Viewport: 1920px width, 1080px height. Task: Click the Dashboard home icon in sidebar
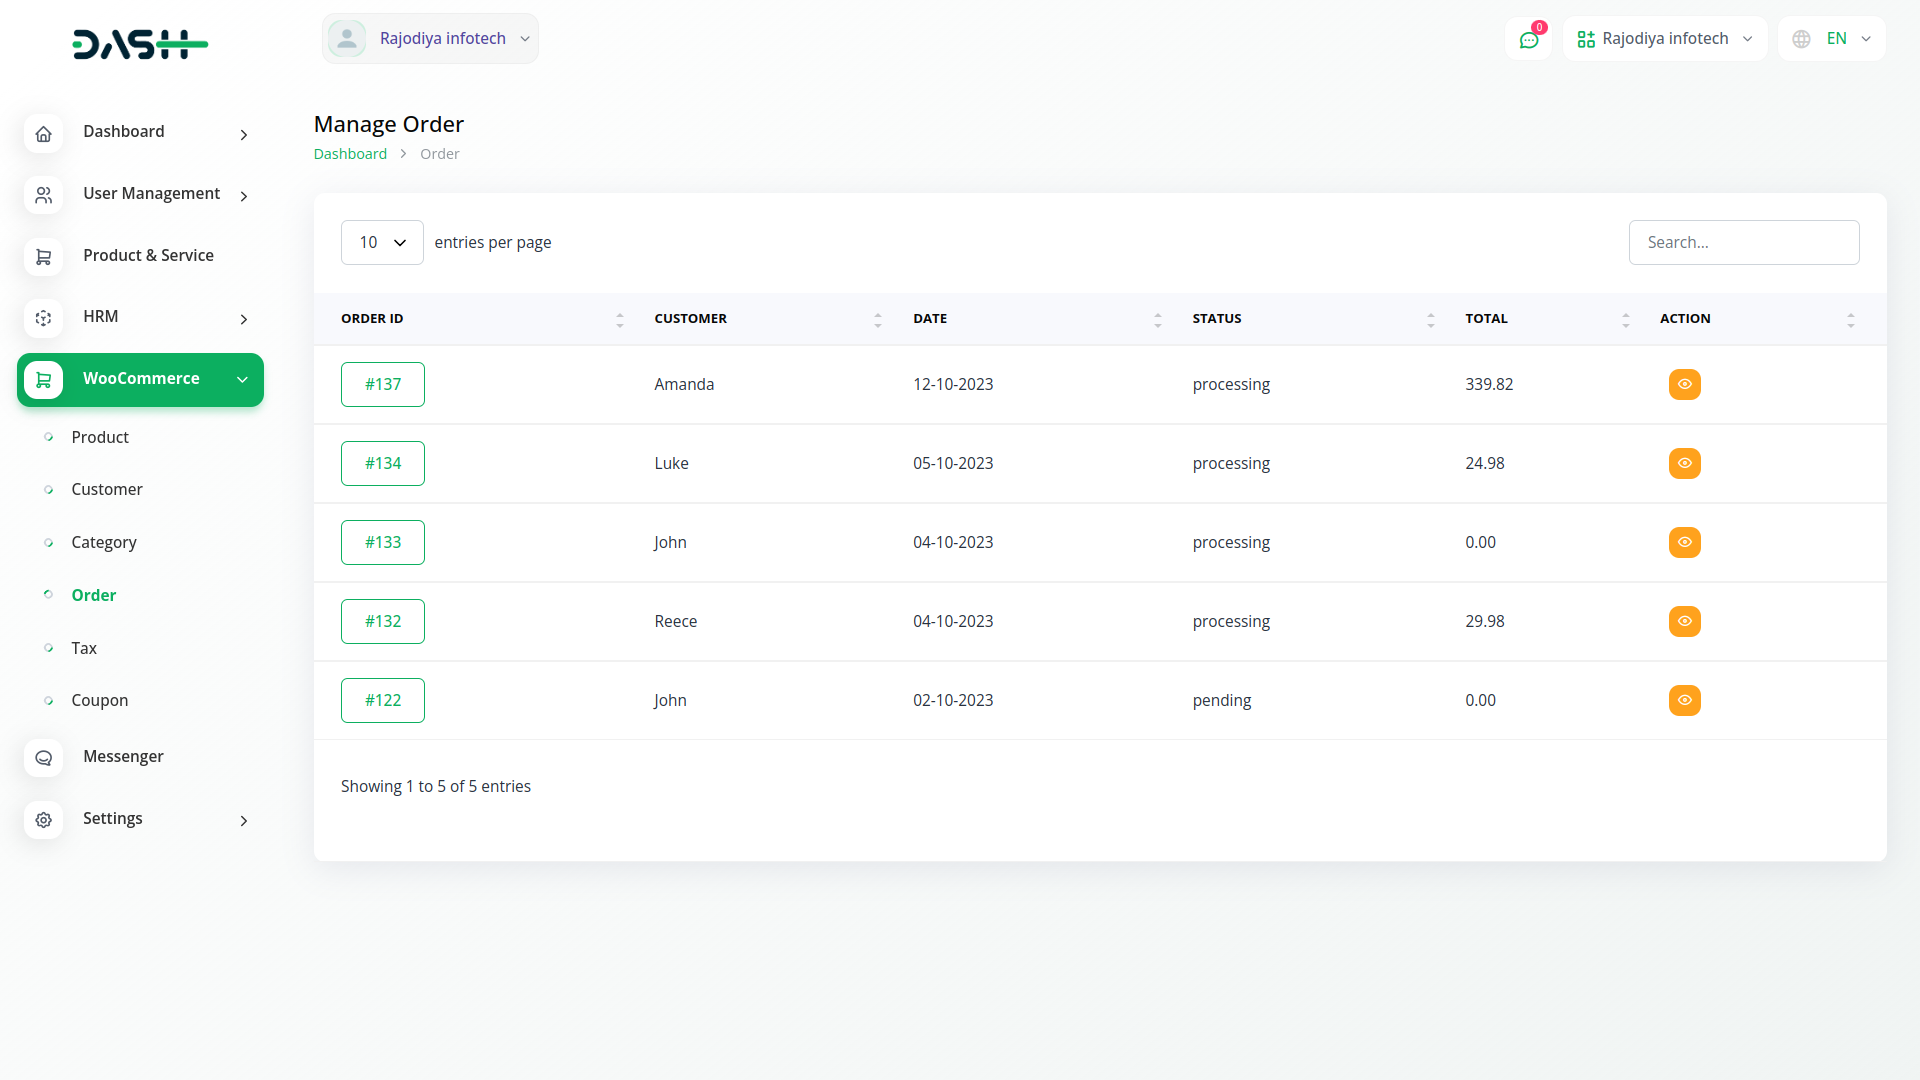43,134
